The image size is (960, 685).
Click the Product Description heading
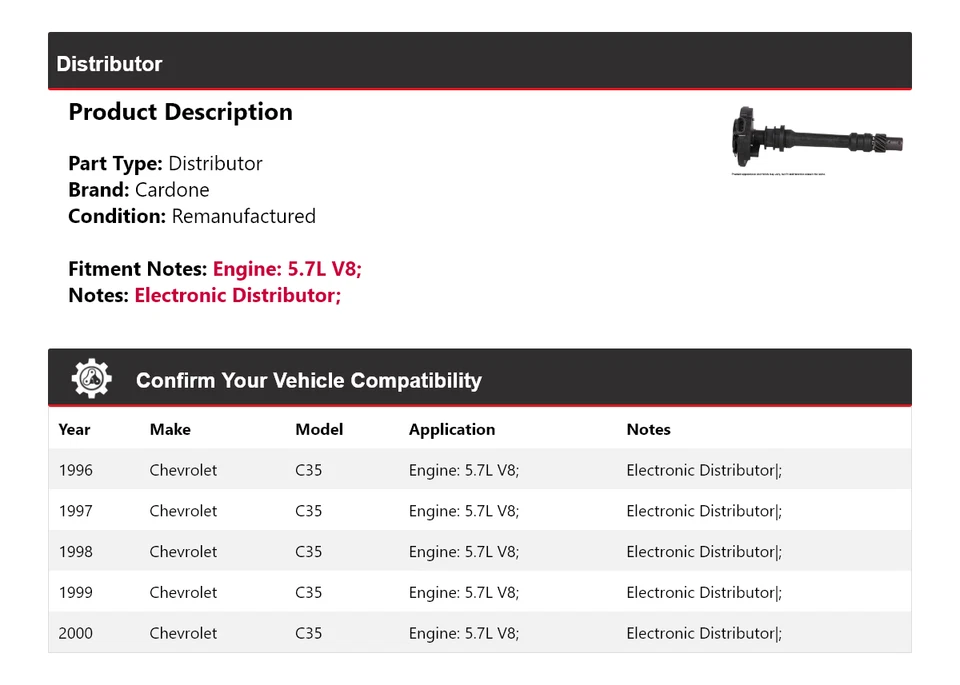(180, 112)
